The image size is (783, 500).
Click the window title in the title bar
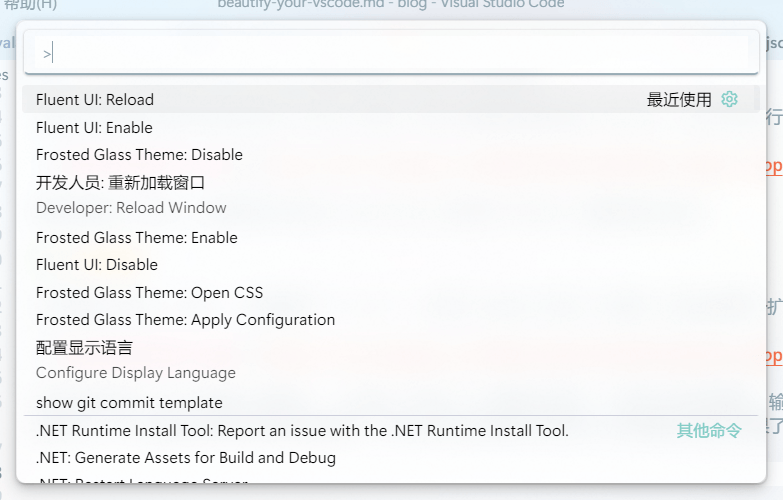390,4
